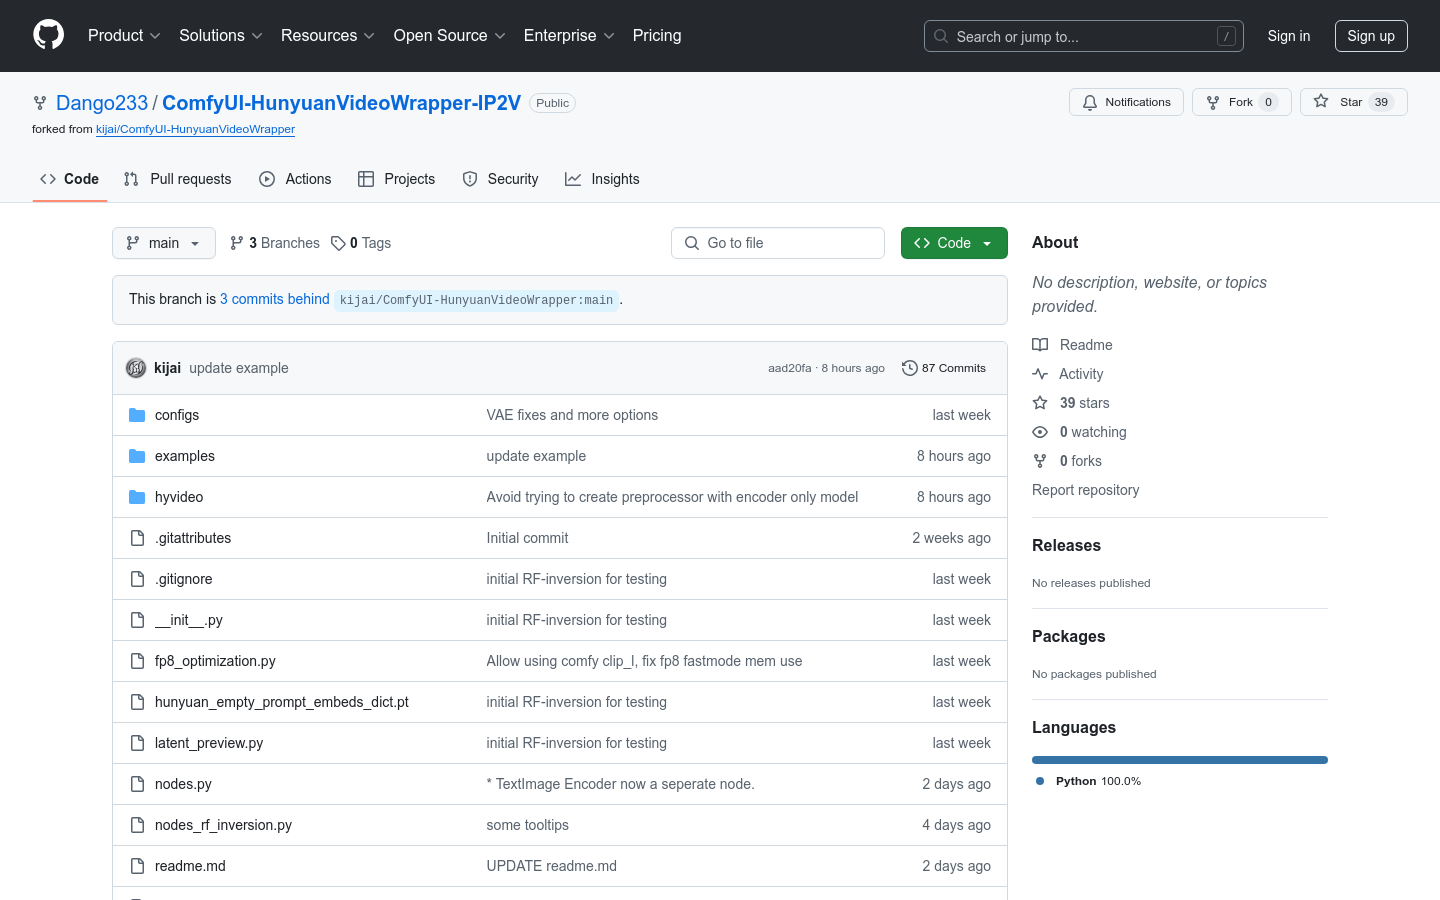Switch to the Insights tab
1440x900 pixels.
pos(602,179)
